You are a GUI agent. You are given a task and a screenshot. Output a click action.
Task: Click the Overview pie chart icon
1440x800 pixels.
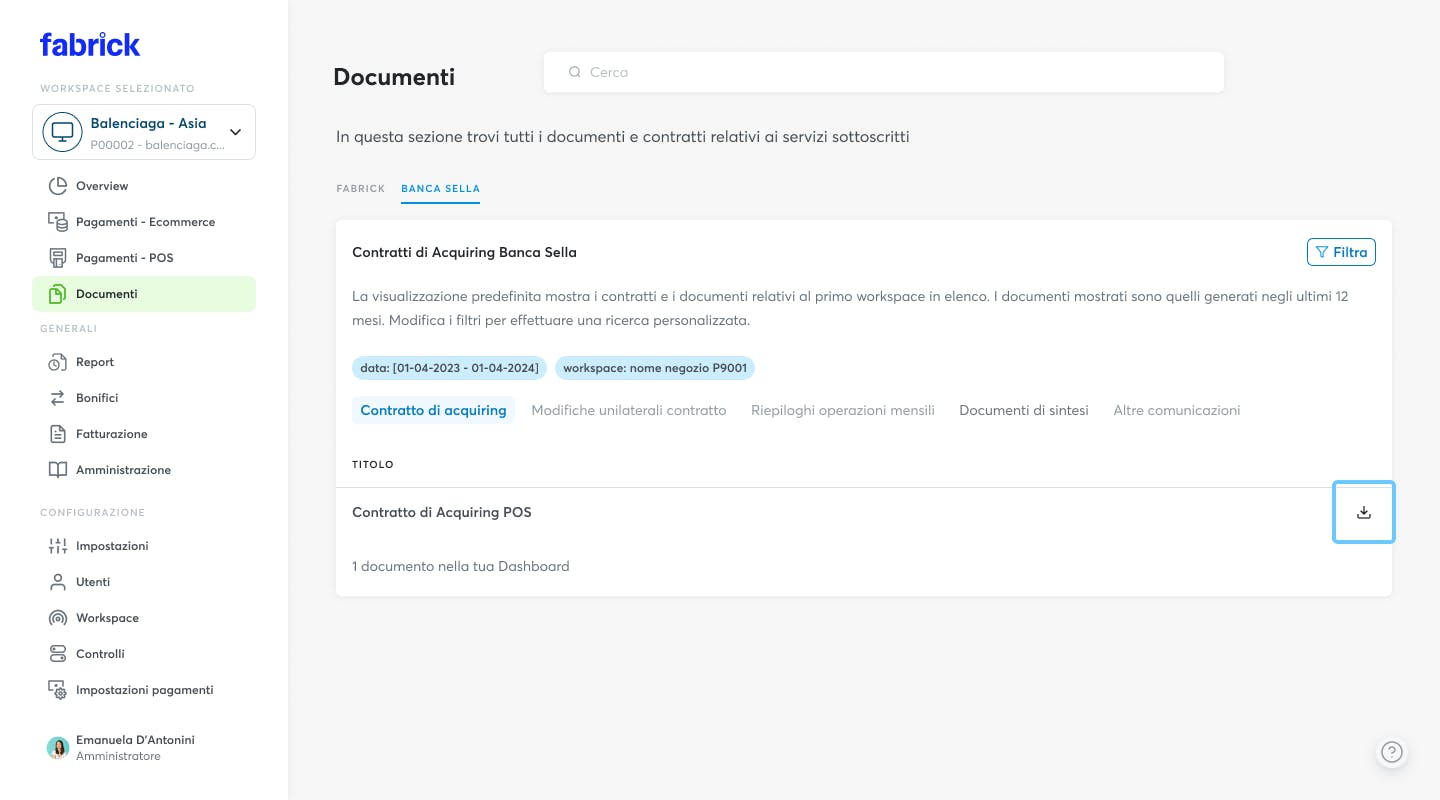pos(58,186)
